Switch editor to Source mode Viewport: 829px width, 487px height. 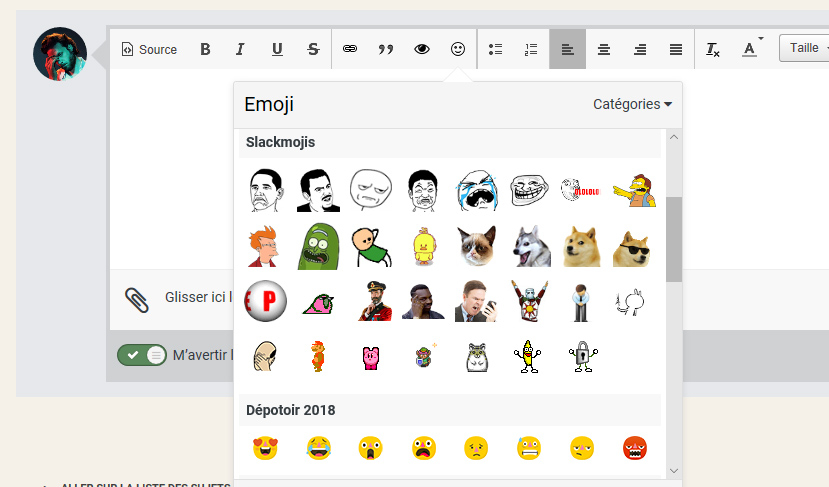149,49
